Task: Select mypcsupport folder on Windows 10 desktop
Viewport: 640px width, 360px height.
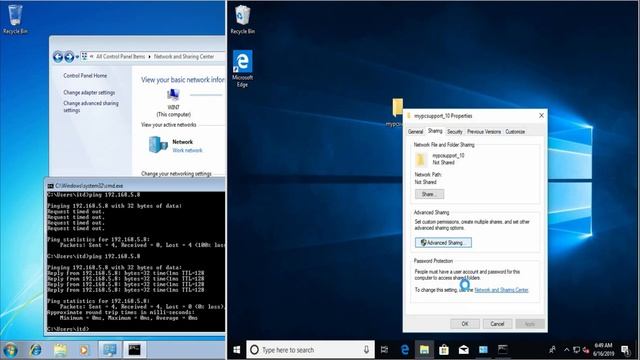Action: click(x=395, y=113)
